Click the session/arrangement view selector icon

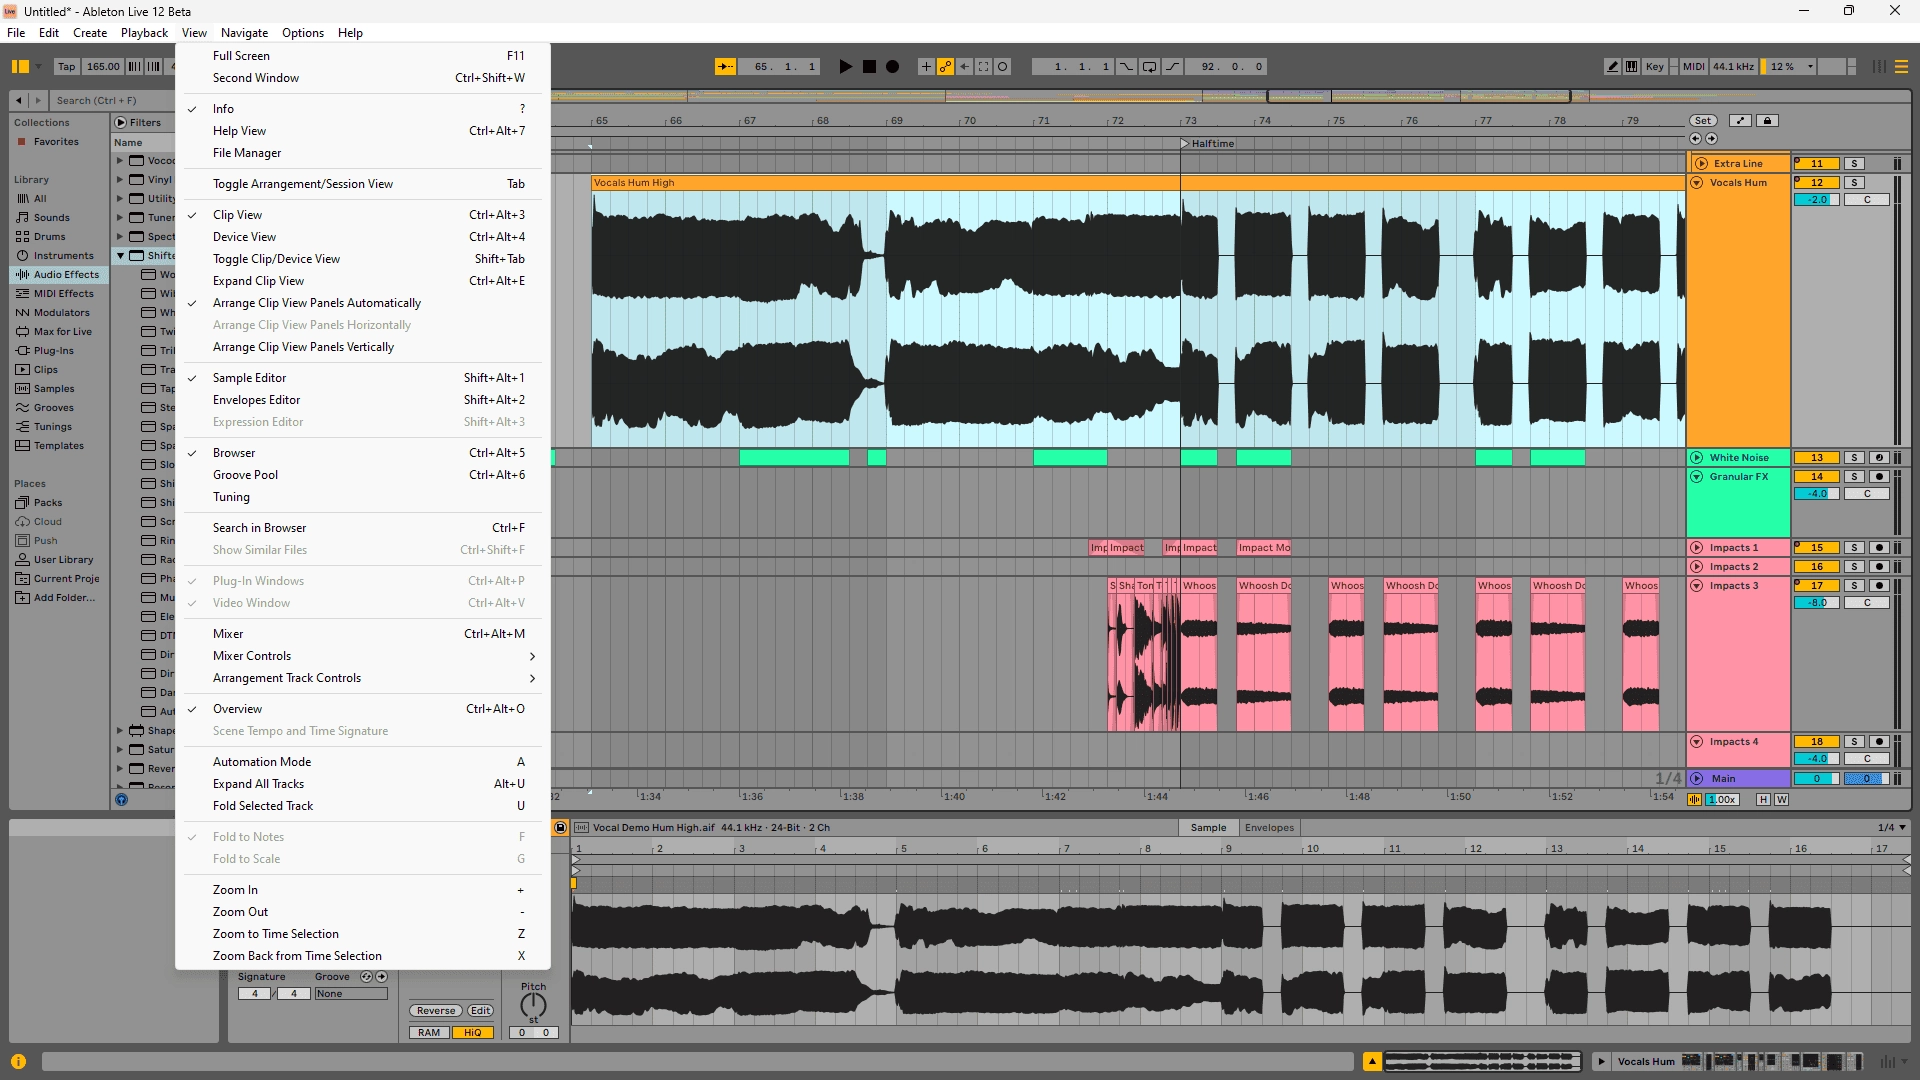point(1902,67)
